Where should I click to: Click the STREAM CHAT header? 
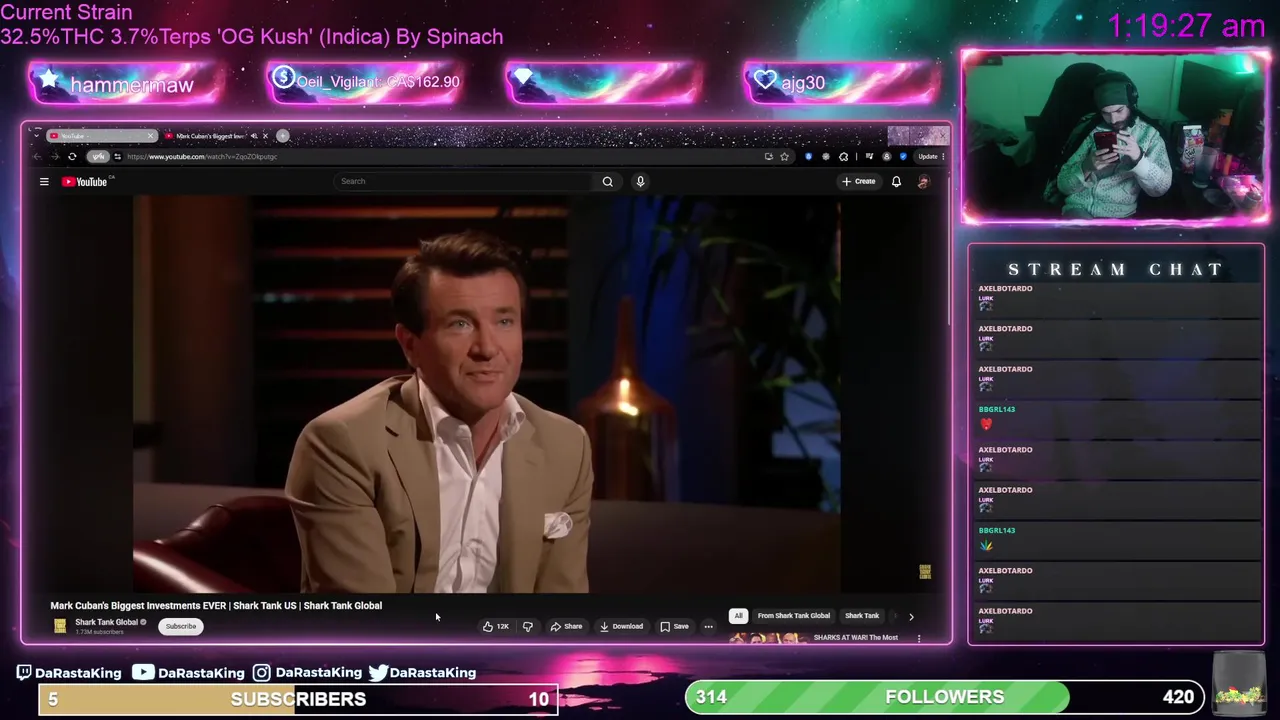[x=1115, y=269]
